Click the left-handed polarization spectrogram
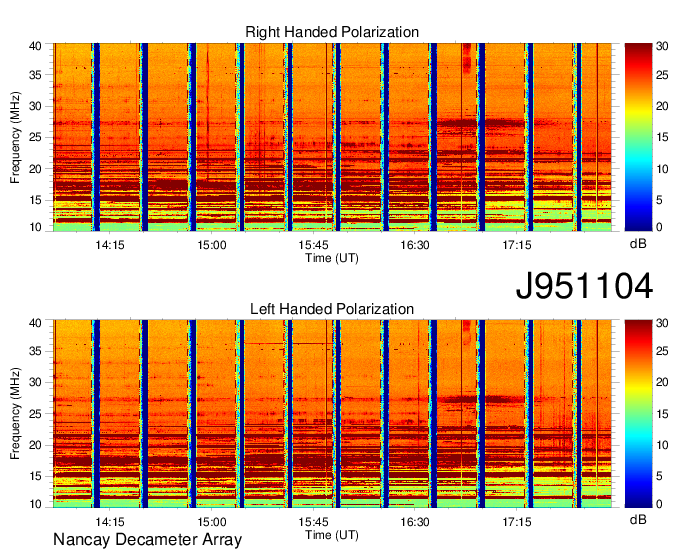Viewport: 680px width, 552px height. [x=332, y=414]
